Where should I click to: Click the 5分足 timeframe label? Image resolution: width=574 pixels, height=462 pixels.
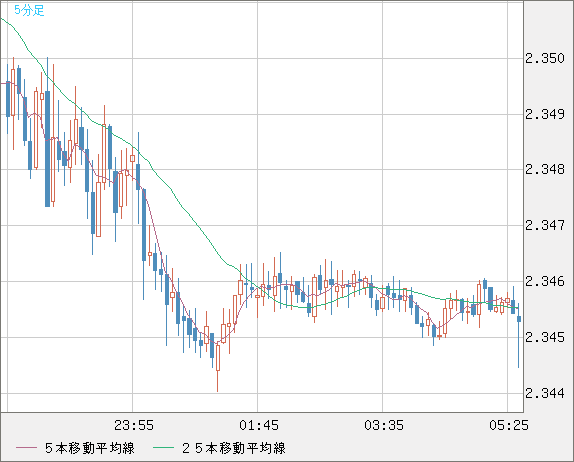[29, 10]
